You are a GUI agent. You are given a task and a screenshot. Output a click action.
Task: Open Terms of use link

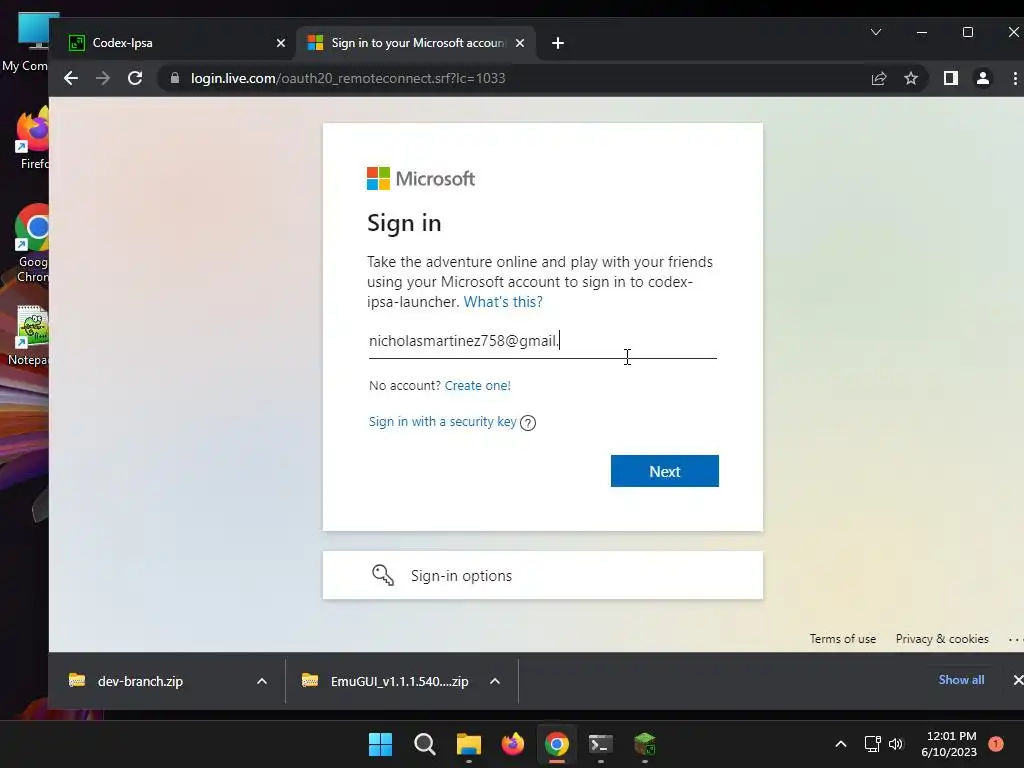[842, 639]
